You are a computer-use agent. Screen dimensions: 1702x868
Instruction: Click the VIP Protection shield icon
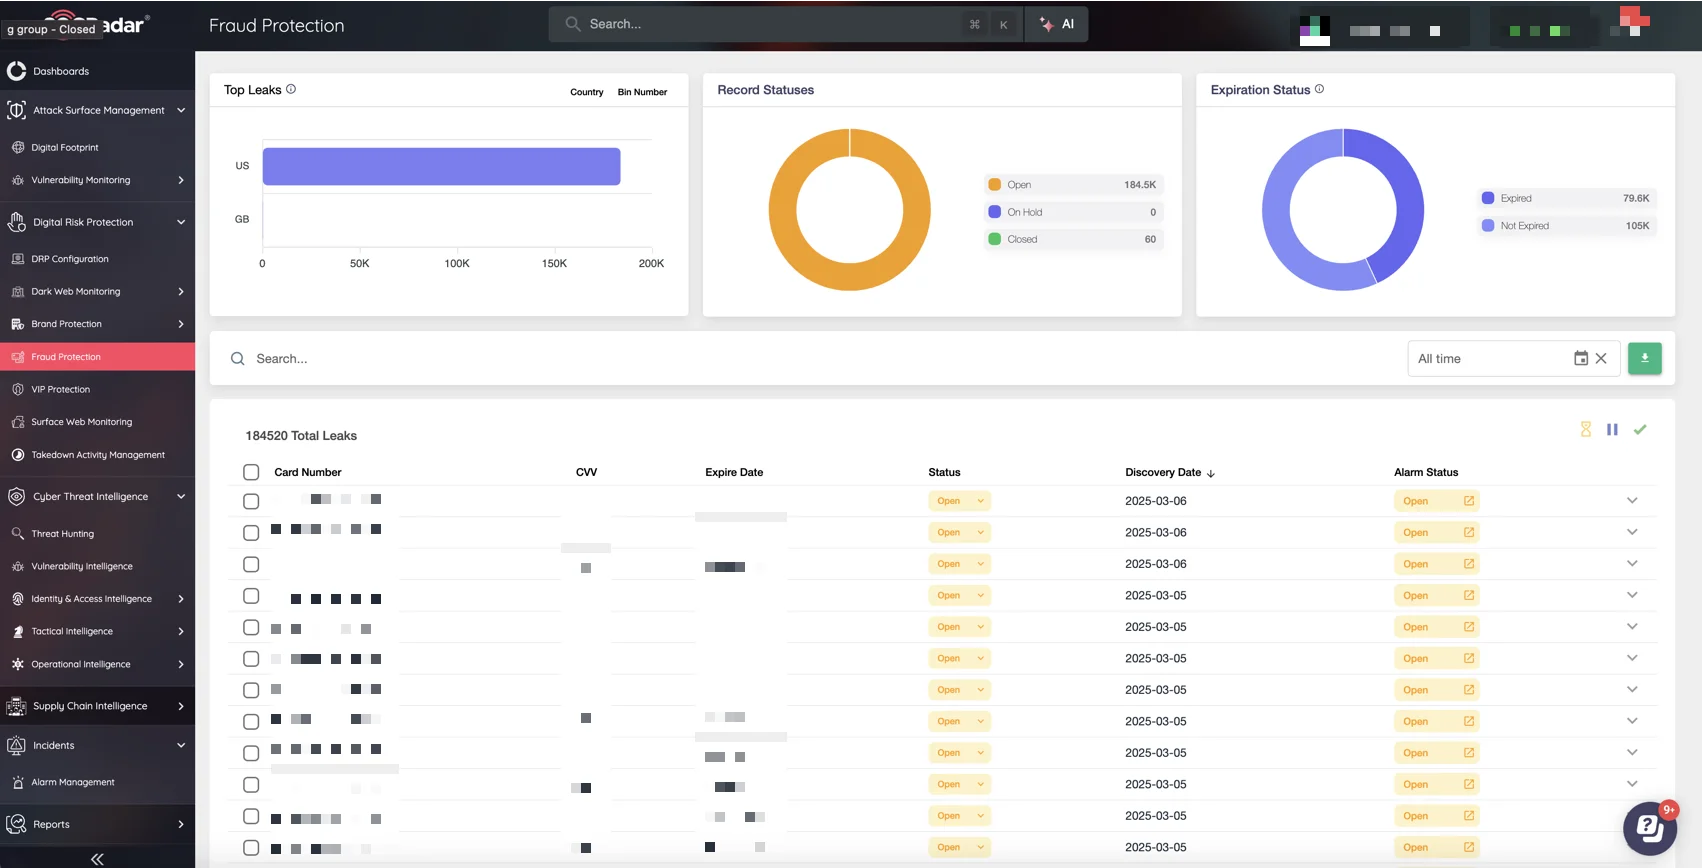click(x=18, y=389)
